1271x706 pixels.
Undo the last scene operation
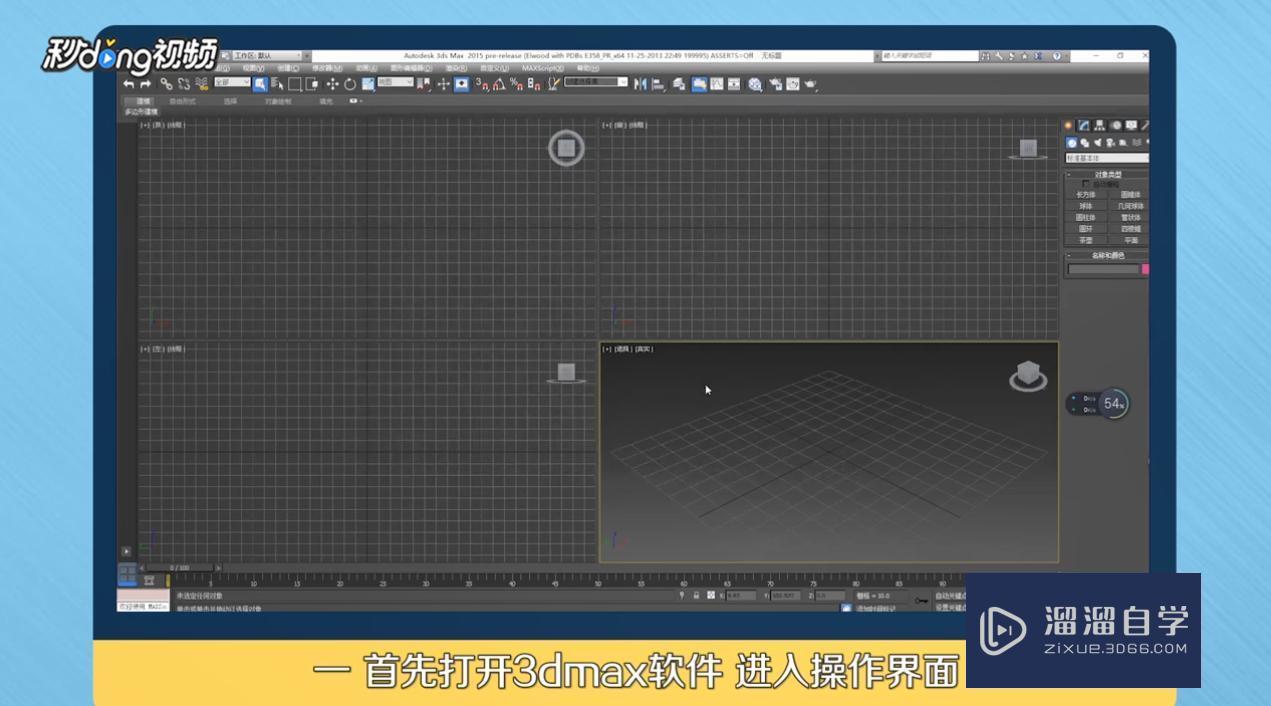(x=128, y=85)
